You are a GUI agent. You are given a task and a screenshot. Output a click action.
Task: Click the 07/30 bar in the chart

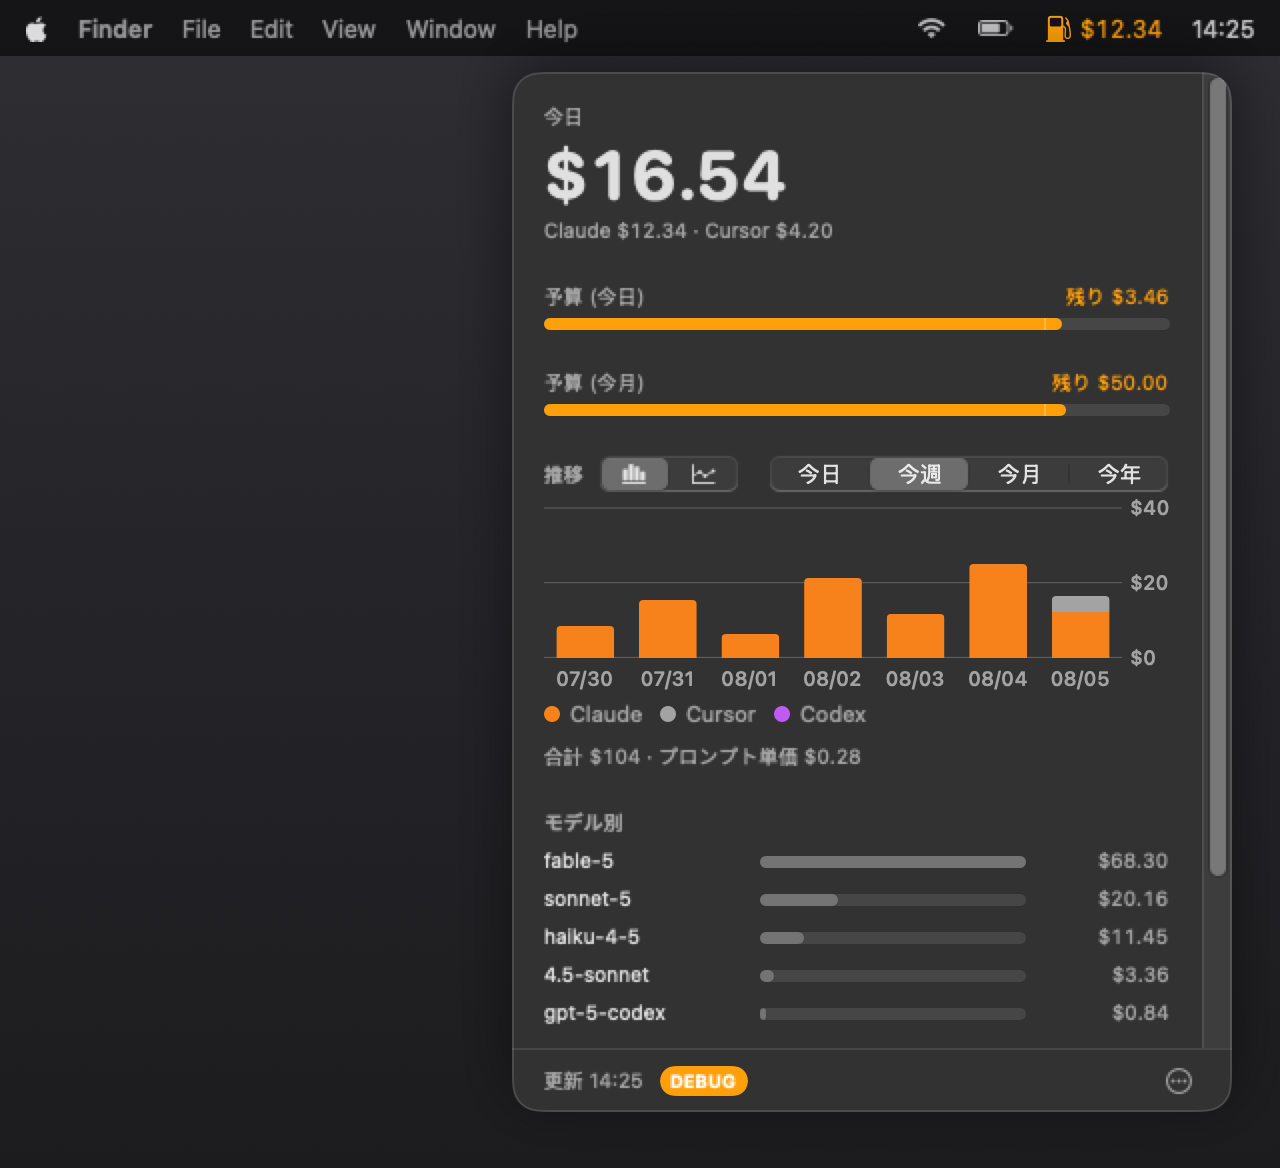pyautogui.click(x=585, y=642)
